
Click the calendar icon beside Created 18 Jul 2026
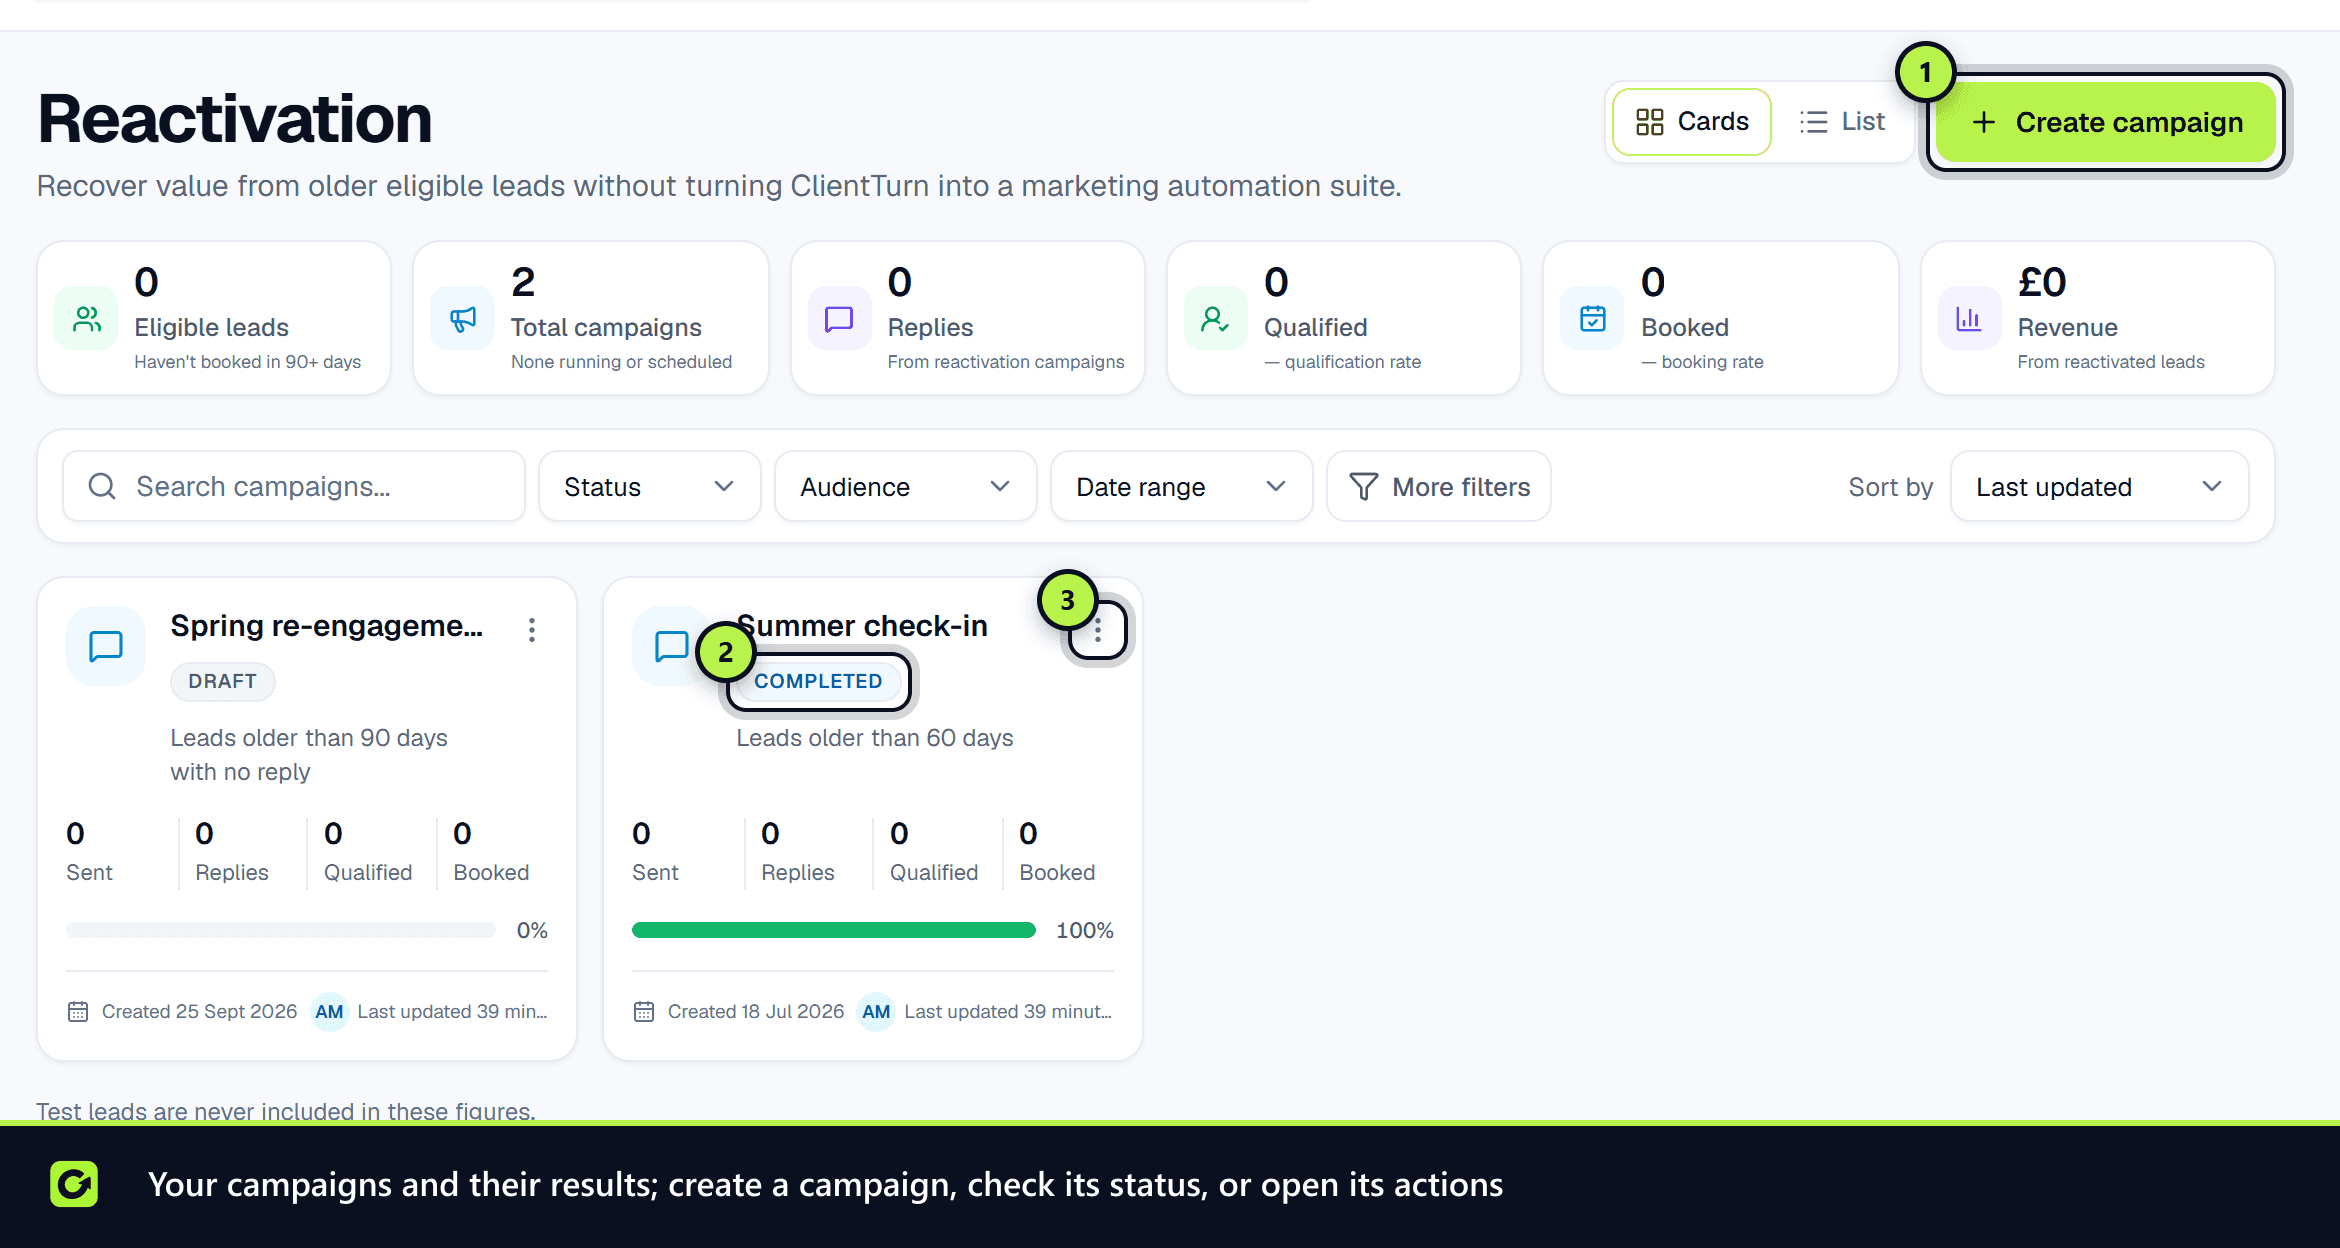(x=644, y=1011)
